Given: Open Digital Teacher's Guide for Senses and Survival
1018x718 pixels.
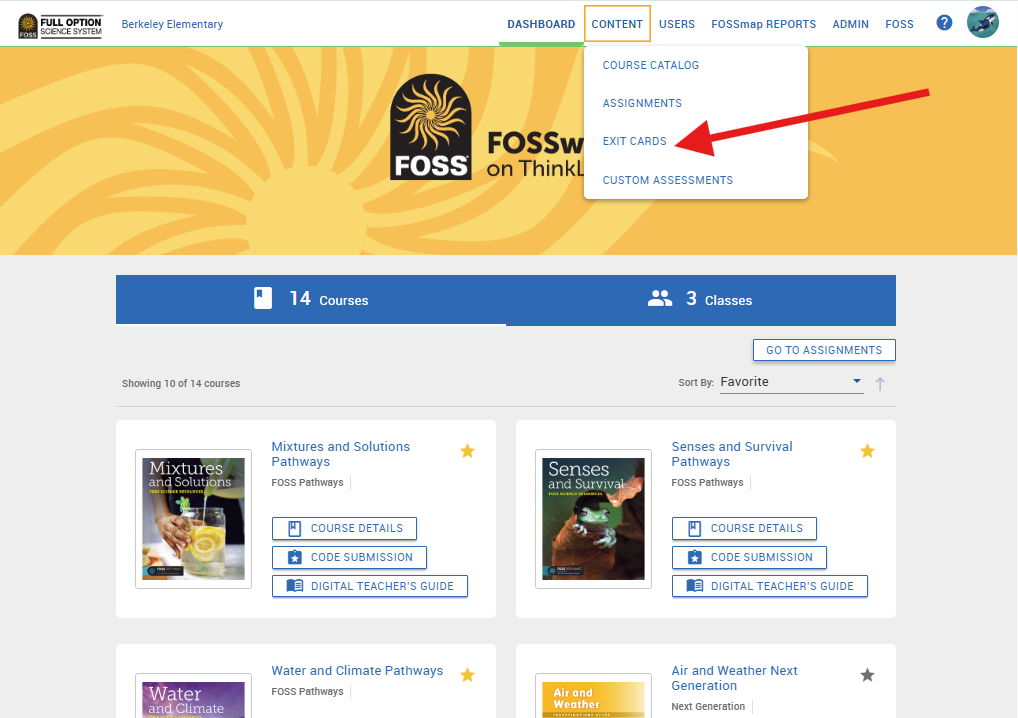Looking at the screenshot, I should (769, 586).
